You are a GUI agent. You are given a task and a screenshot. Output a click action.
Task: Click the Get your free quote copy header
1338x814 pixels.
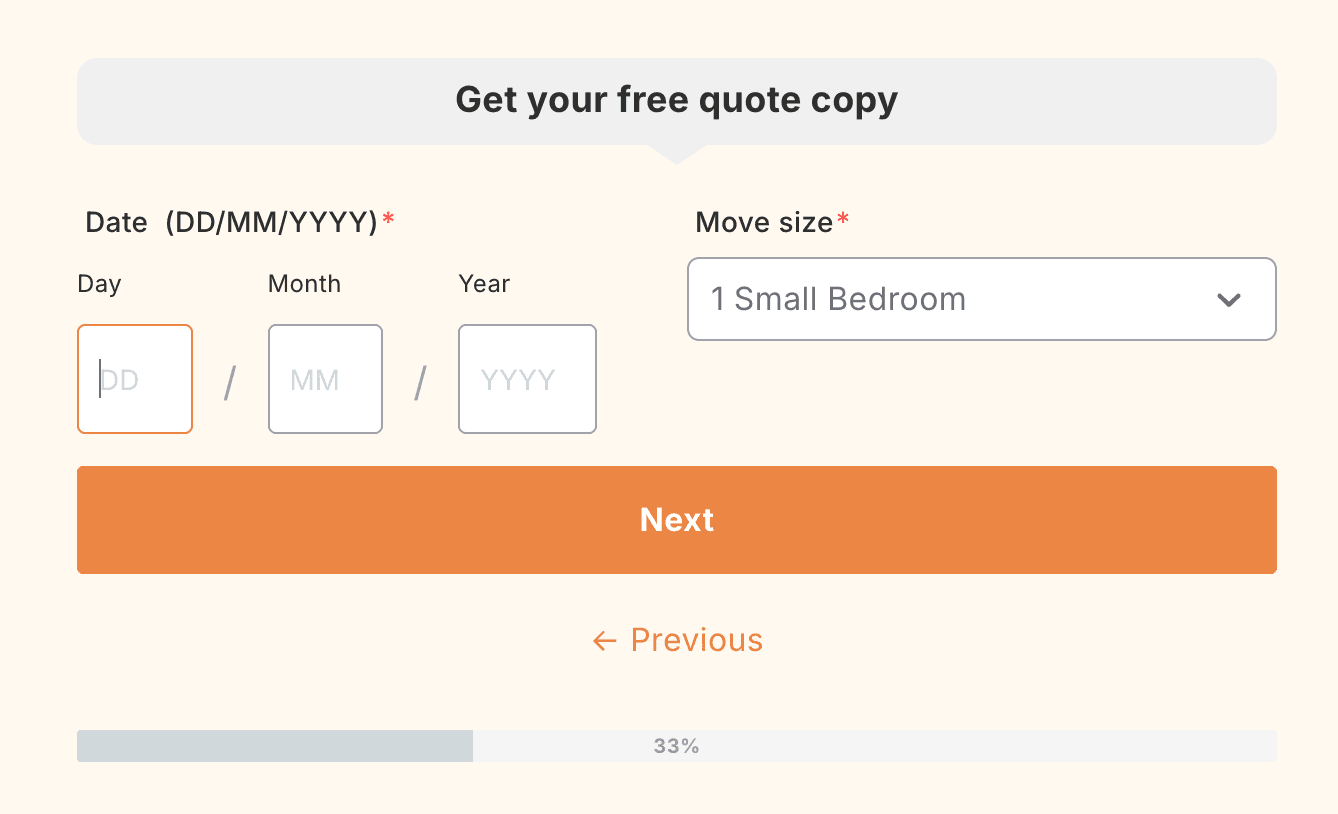click(676, 100)
